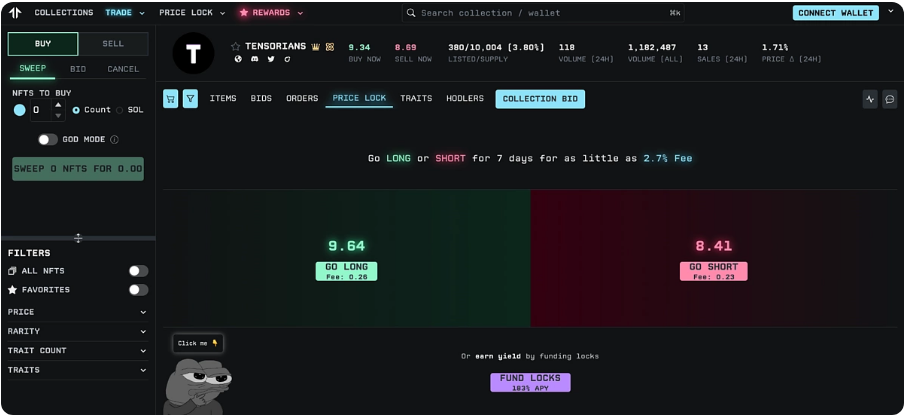Image resolution: width=904 pixels, height=416 pixels.
Task: Click the gold crown badge icon
Action: pyautogui.click(x=315, y=47)
